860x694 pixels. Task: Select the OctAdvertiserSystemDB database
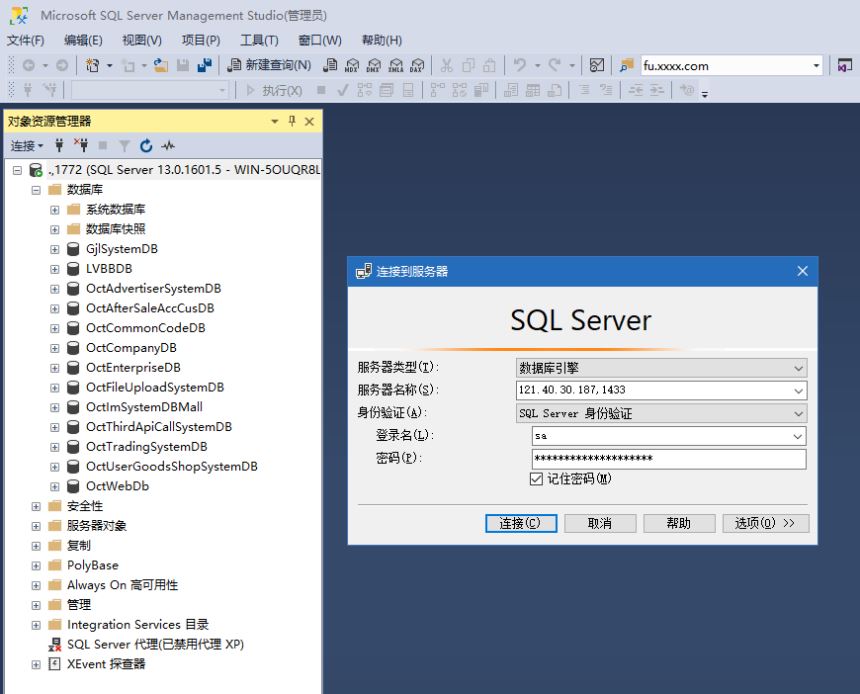(154, 289)
